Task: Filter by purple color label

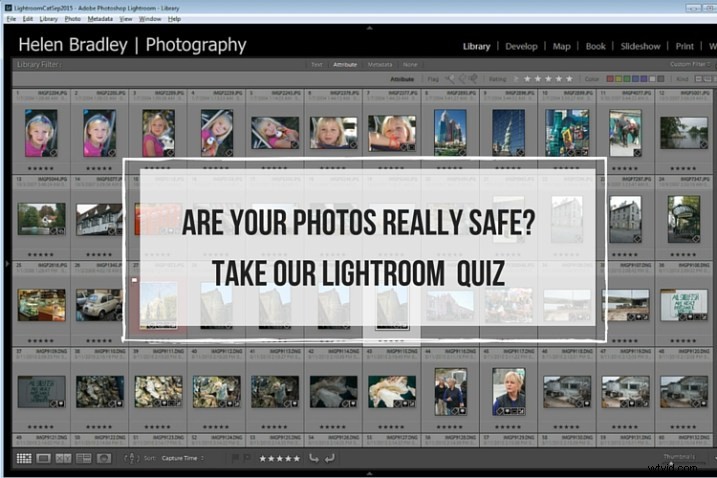Action: 643,79
